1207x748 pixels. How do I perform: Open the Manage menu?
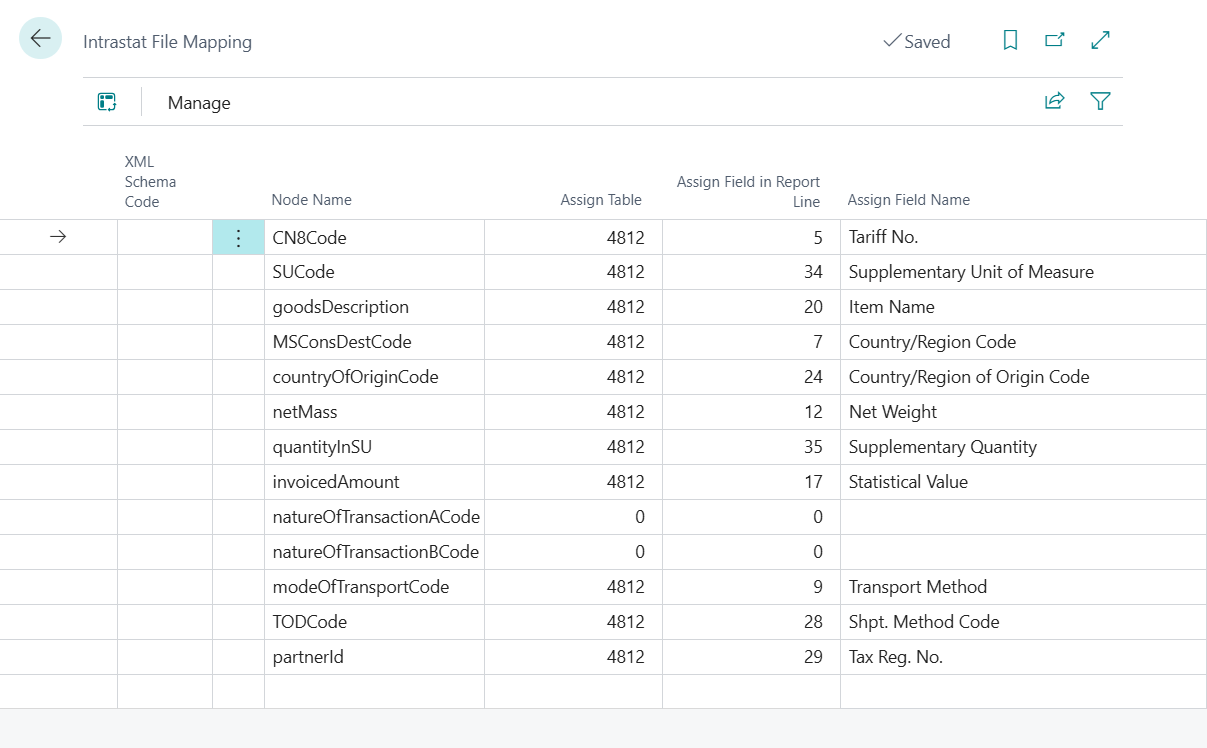click(x=198, y=103)
